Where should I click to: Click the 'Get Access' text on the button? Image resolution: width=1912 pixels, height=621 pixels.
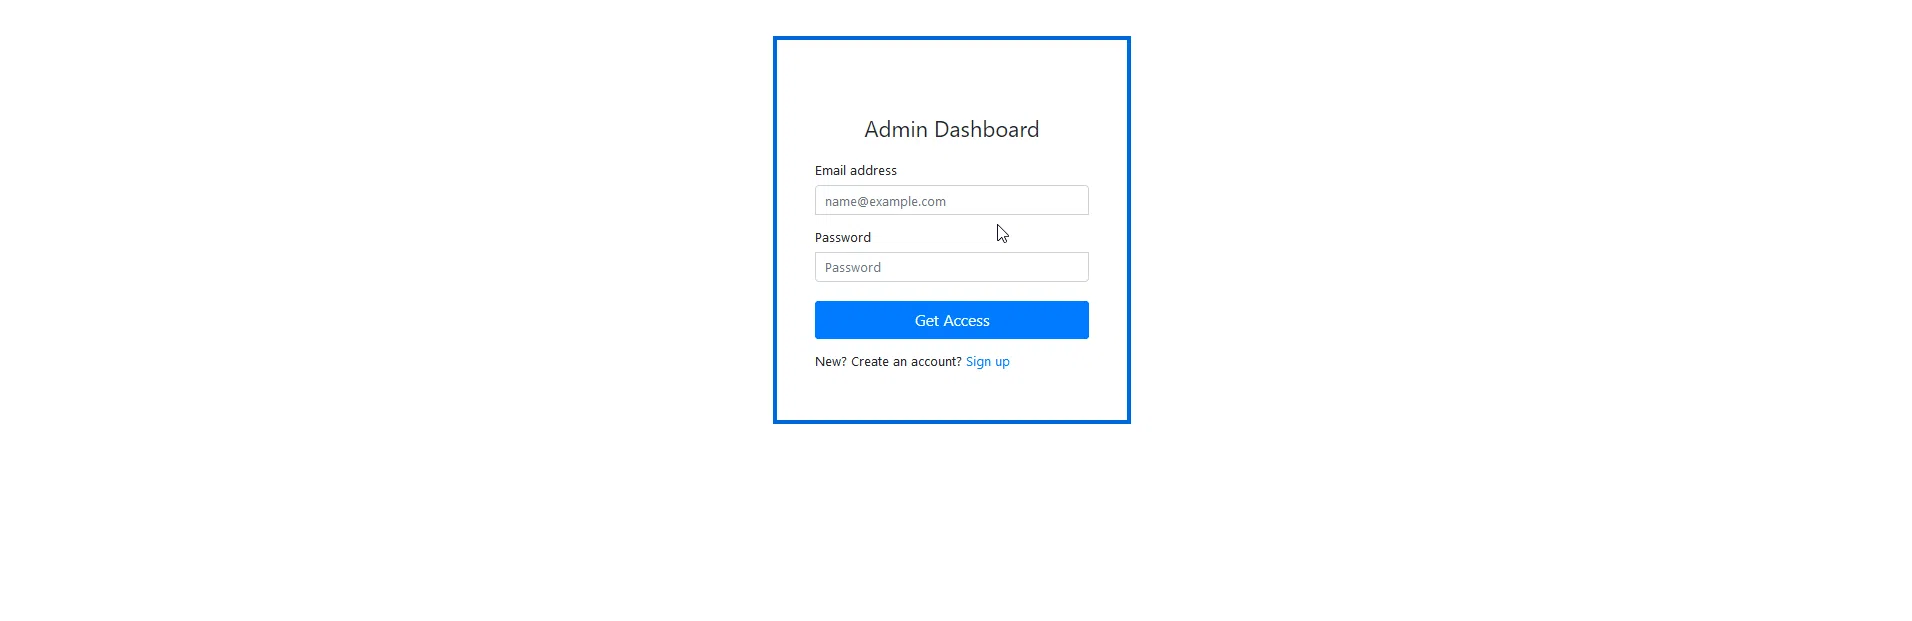click(952, 321)
